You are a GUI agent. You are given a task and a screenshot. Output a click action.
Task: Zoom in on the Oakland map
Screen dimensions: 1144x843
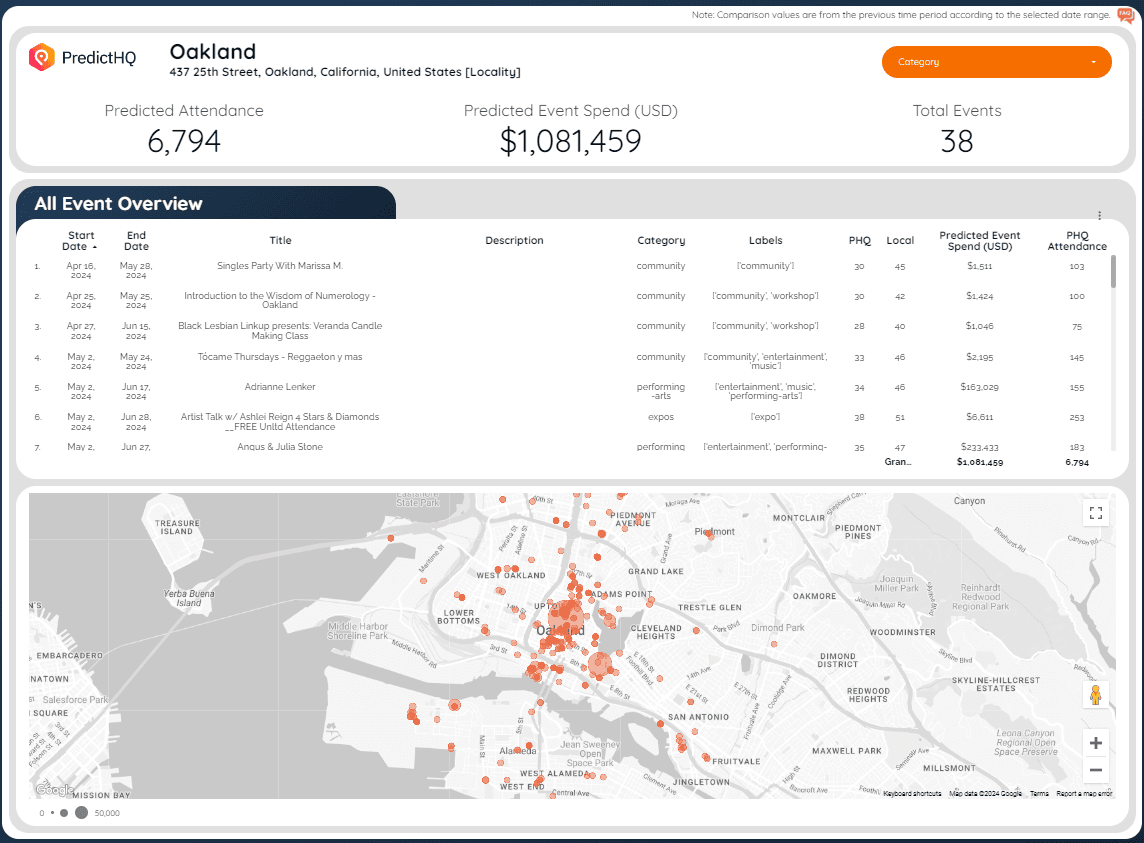coord(1095,743)
